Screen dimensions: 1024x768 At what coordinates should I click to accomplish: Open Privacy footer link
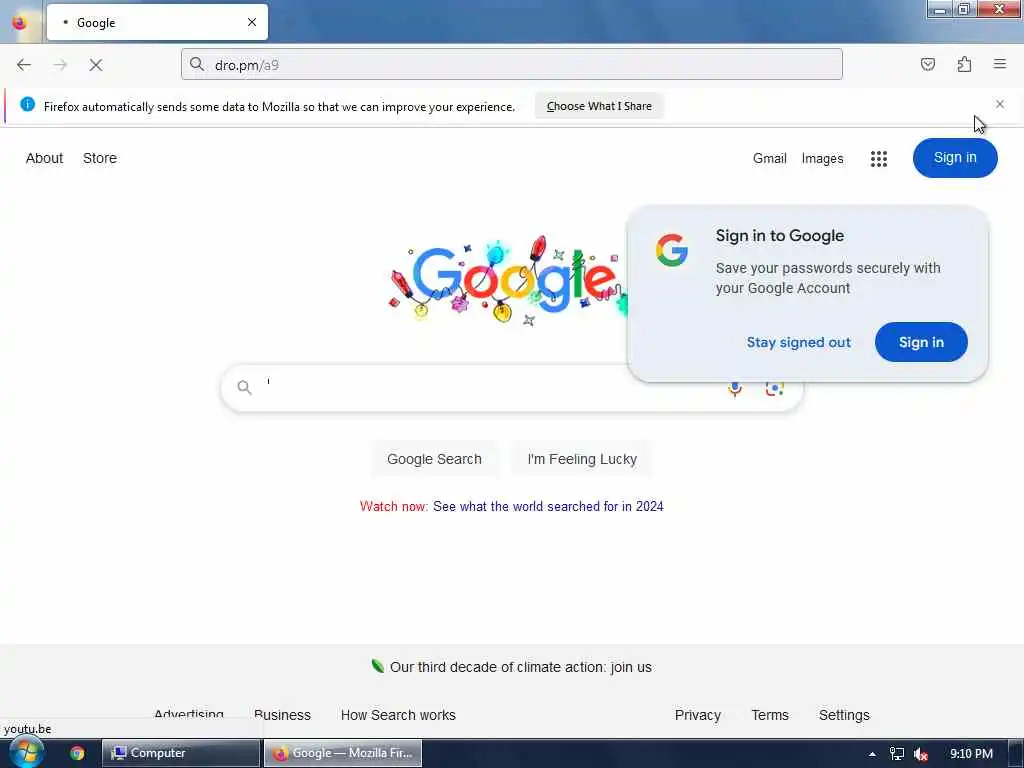tap(697, 715)
